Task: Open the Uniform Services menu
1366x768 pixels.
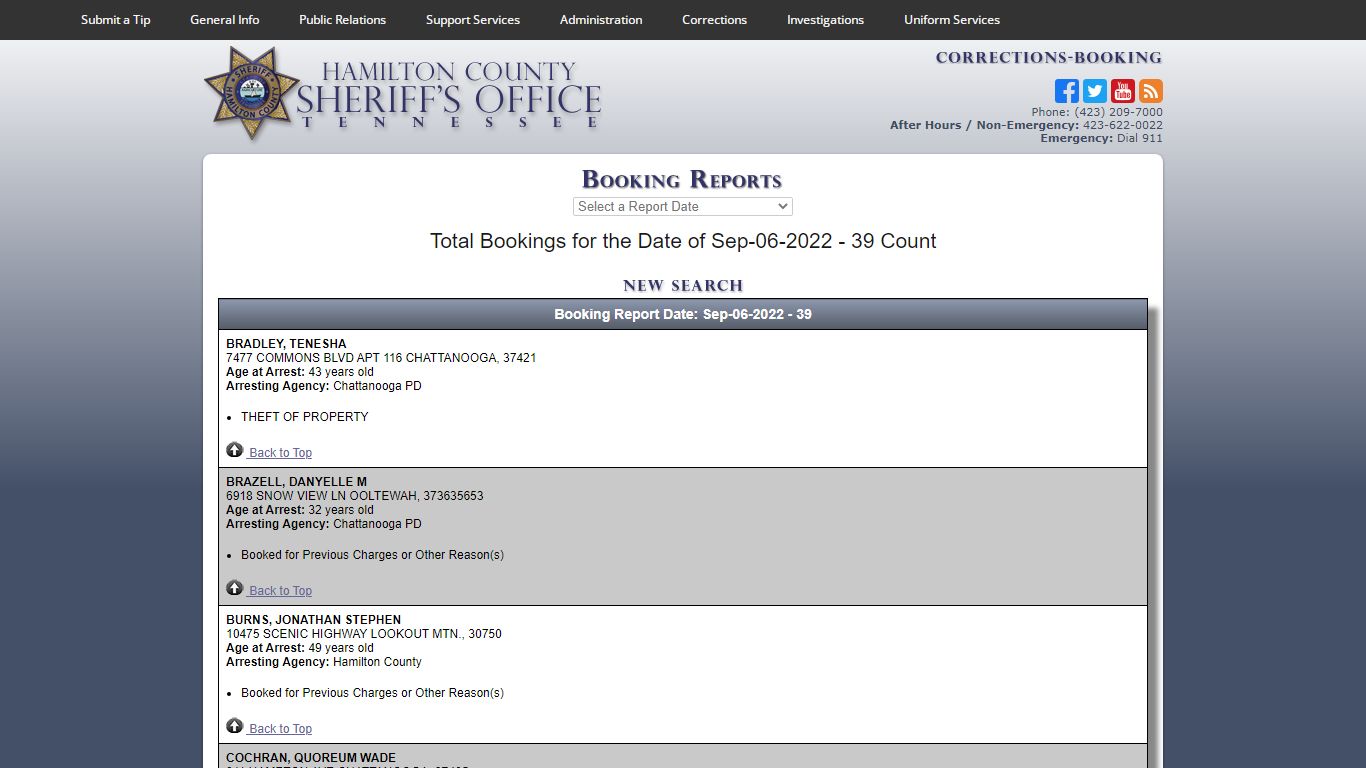Action: tap(952, 20)
